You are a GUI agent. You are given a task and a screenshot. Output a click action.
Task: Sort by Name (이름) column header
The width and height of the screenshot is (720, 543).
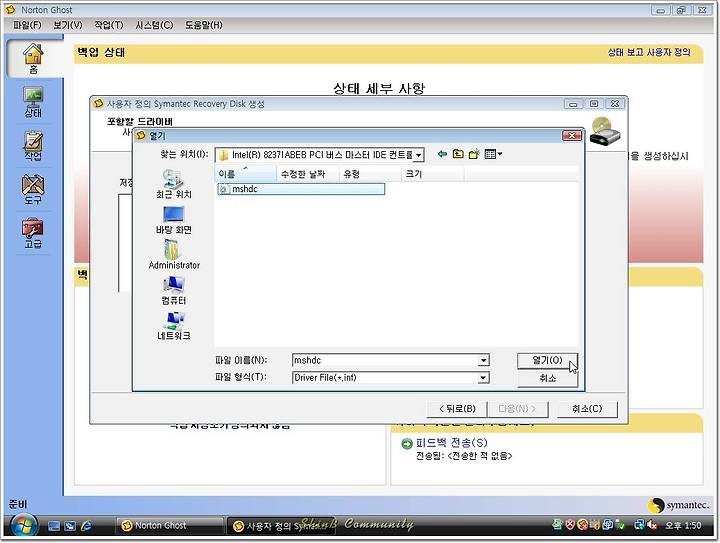246,174
